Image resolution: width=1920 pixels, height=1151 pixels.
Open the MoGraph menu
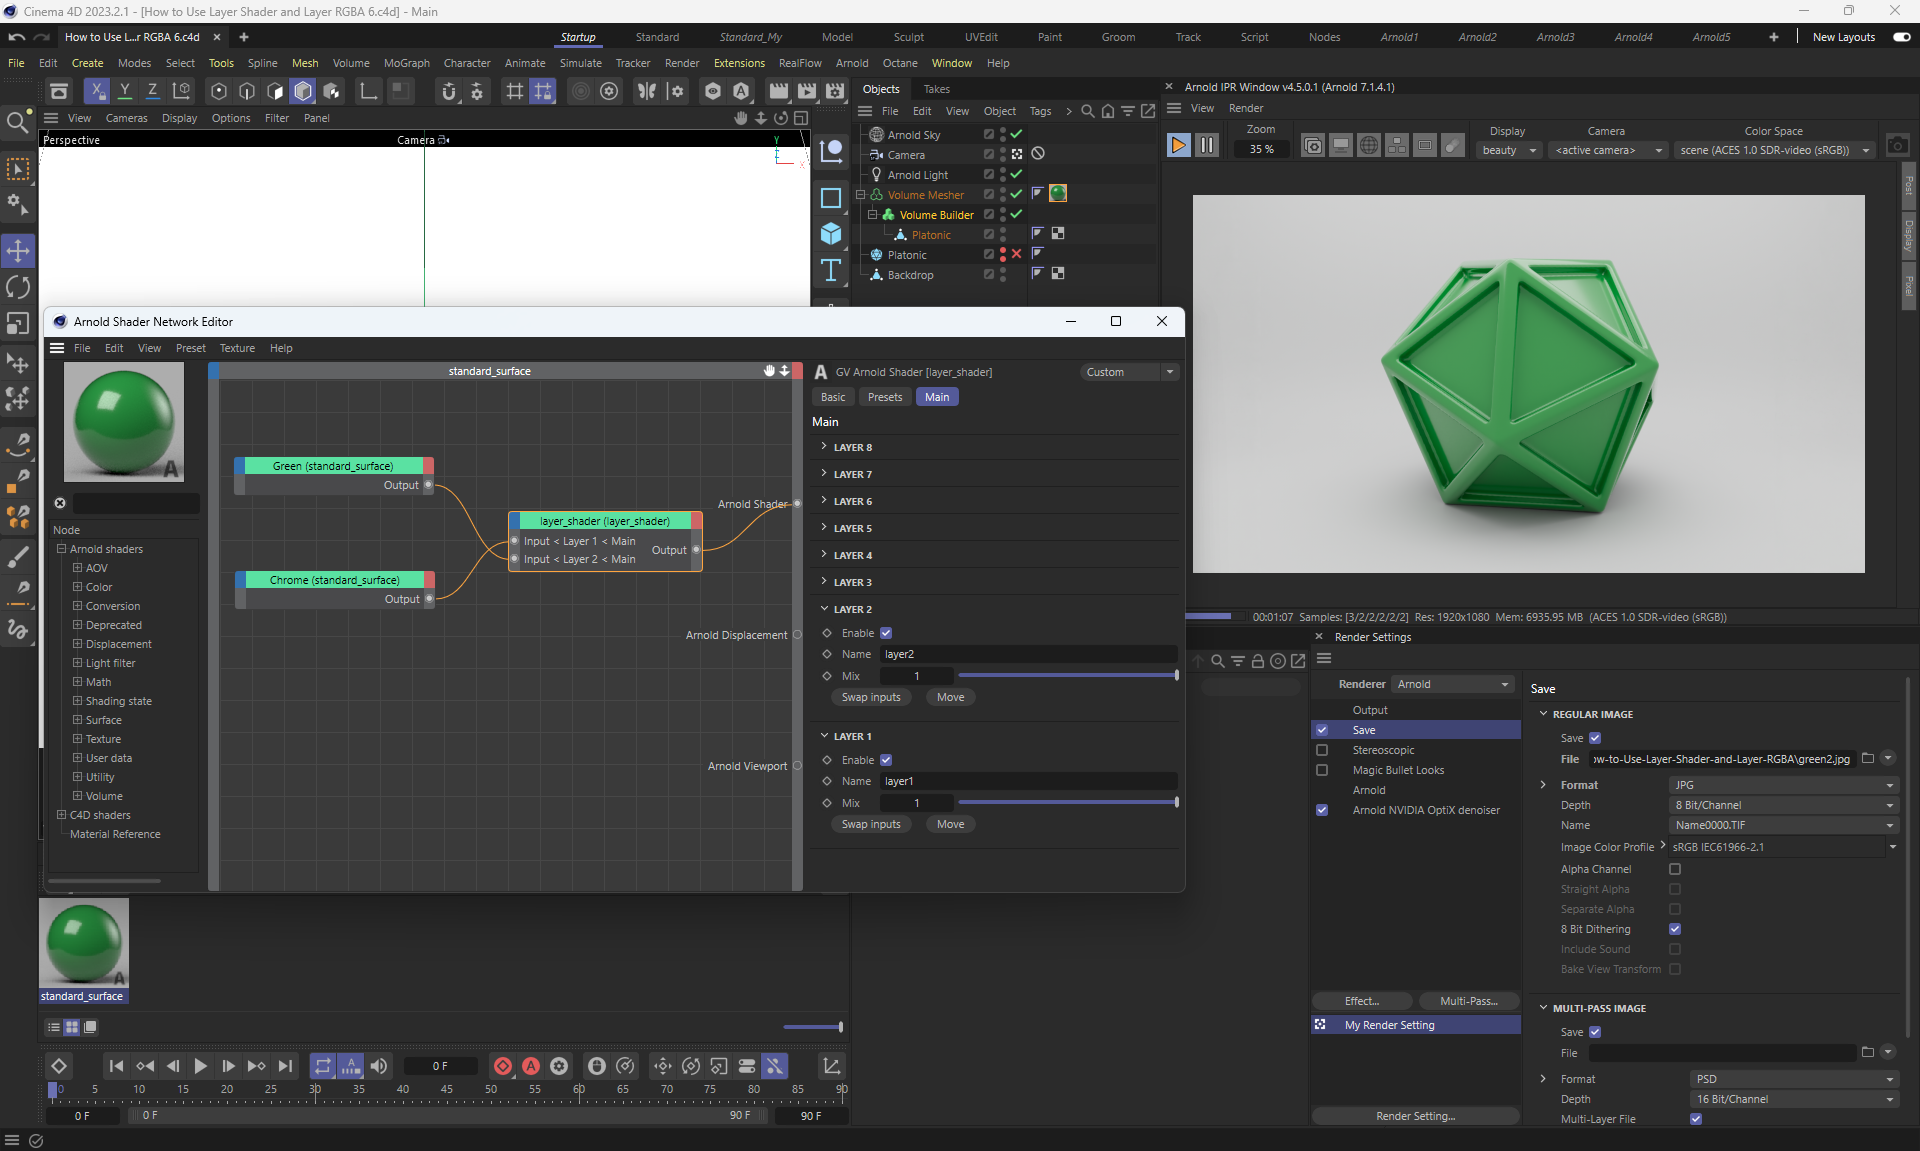tap(406, 63)
